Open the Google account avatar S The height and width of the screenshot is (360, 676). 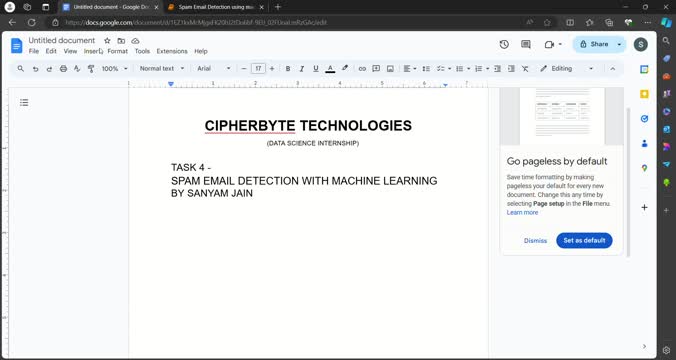640,44
